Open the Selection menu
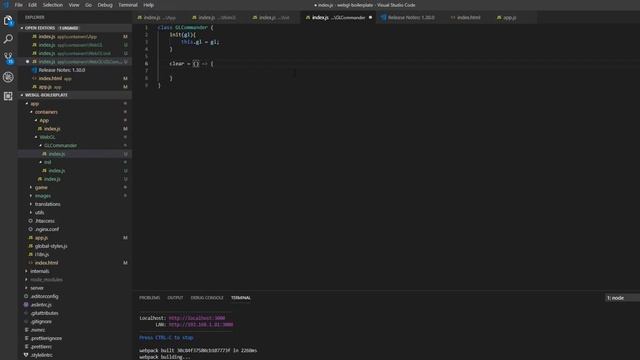The width and height of the screenshot is (640, 360). pyautogui.click(x=53, y=5)
